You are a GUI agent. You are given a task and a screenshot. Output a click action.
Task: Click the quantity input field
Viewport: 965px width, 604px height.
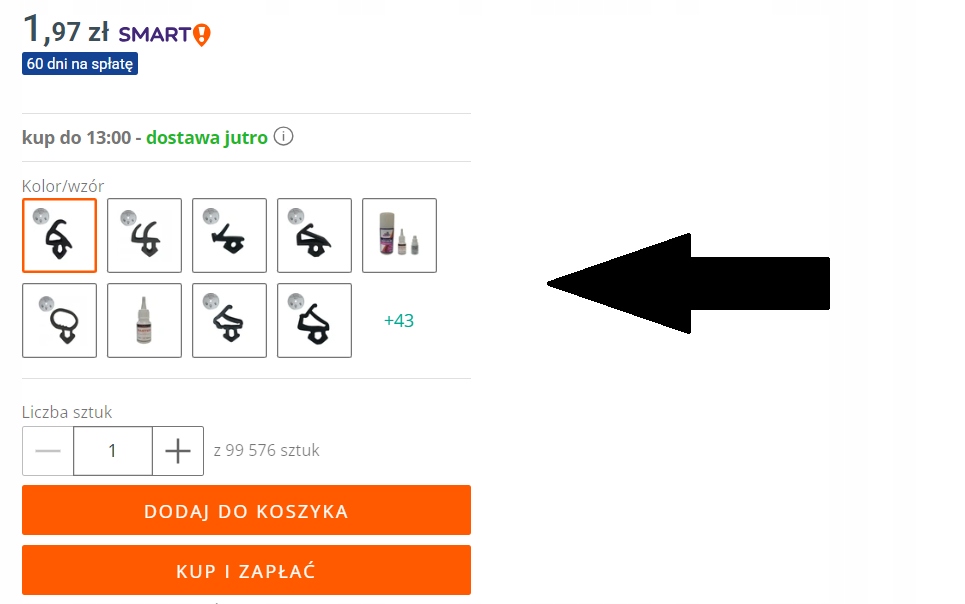(x=112, y=450)
